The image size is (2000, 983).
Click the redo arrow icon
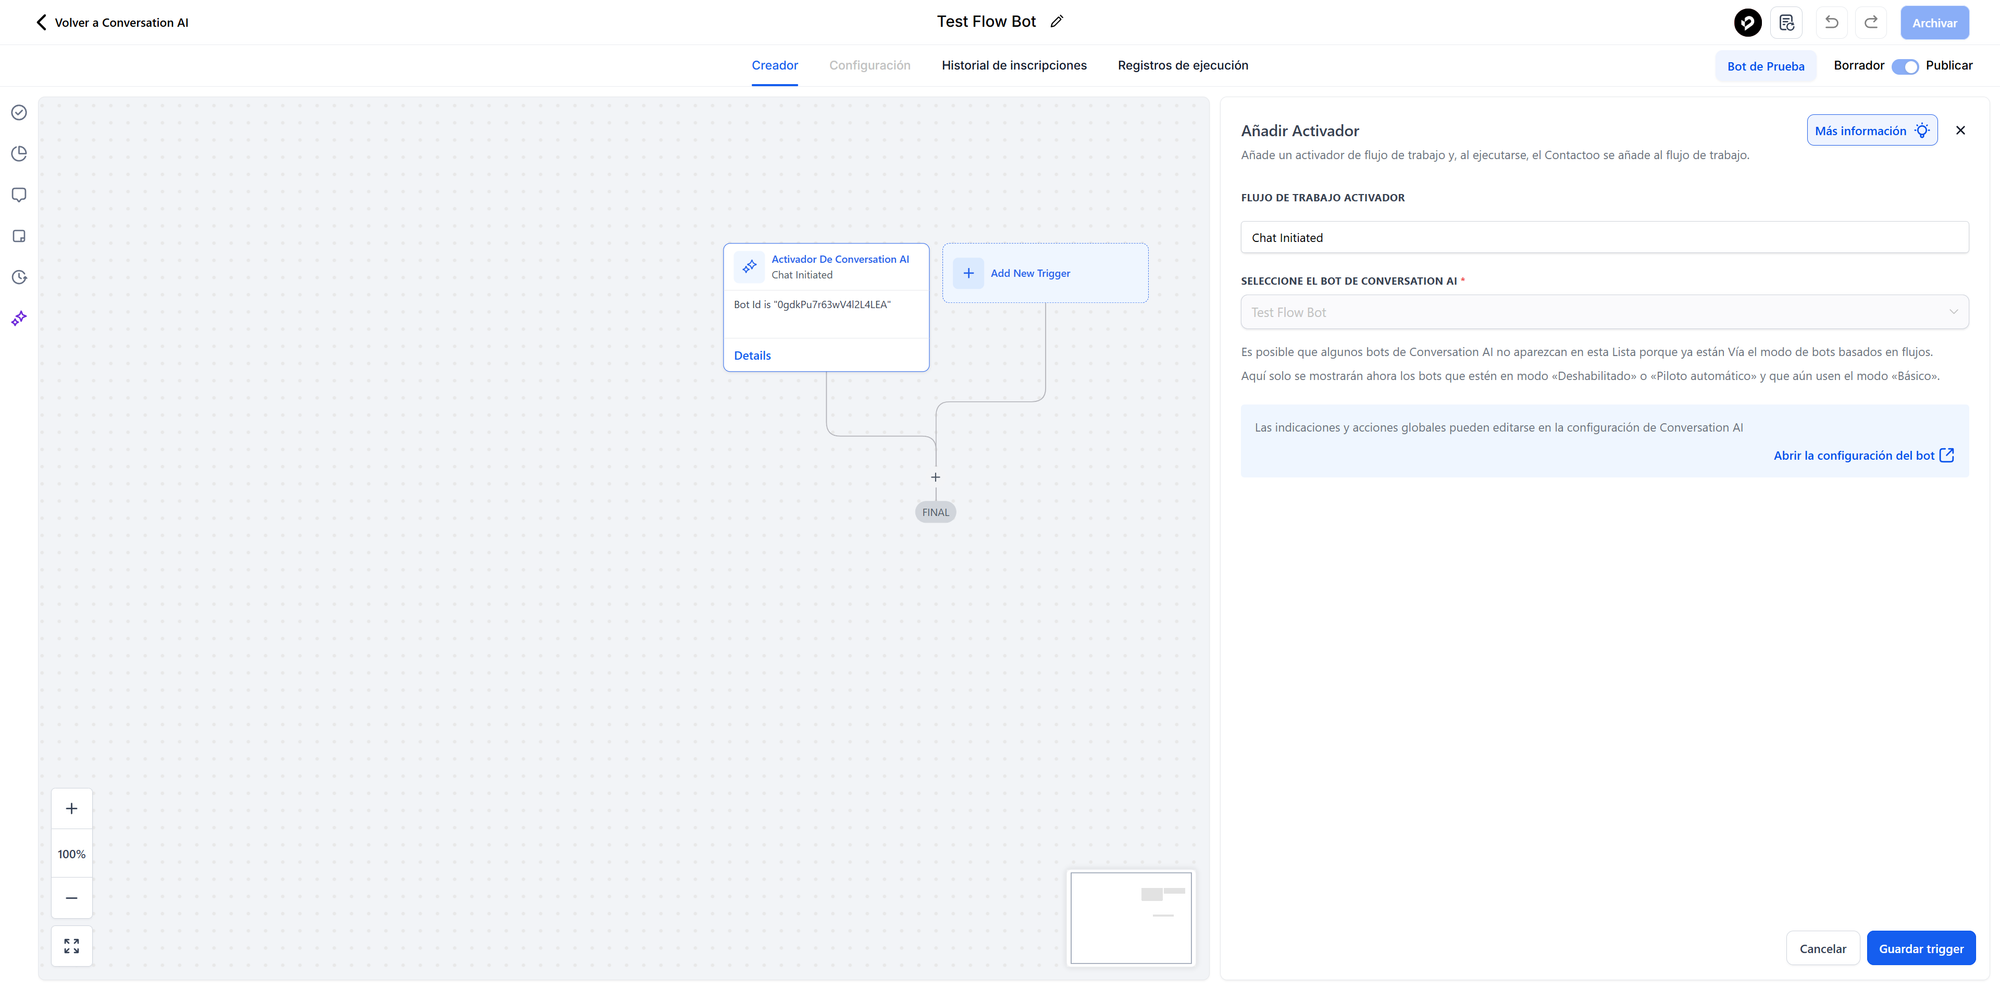tap(1871, 22)
